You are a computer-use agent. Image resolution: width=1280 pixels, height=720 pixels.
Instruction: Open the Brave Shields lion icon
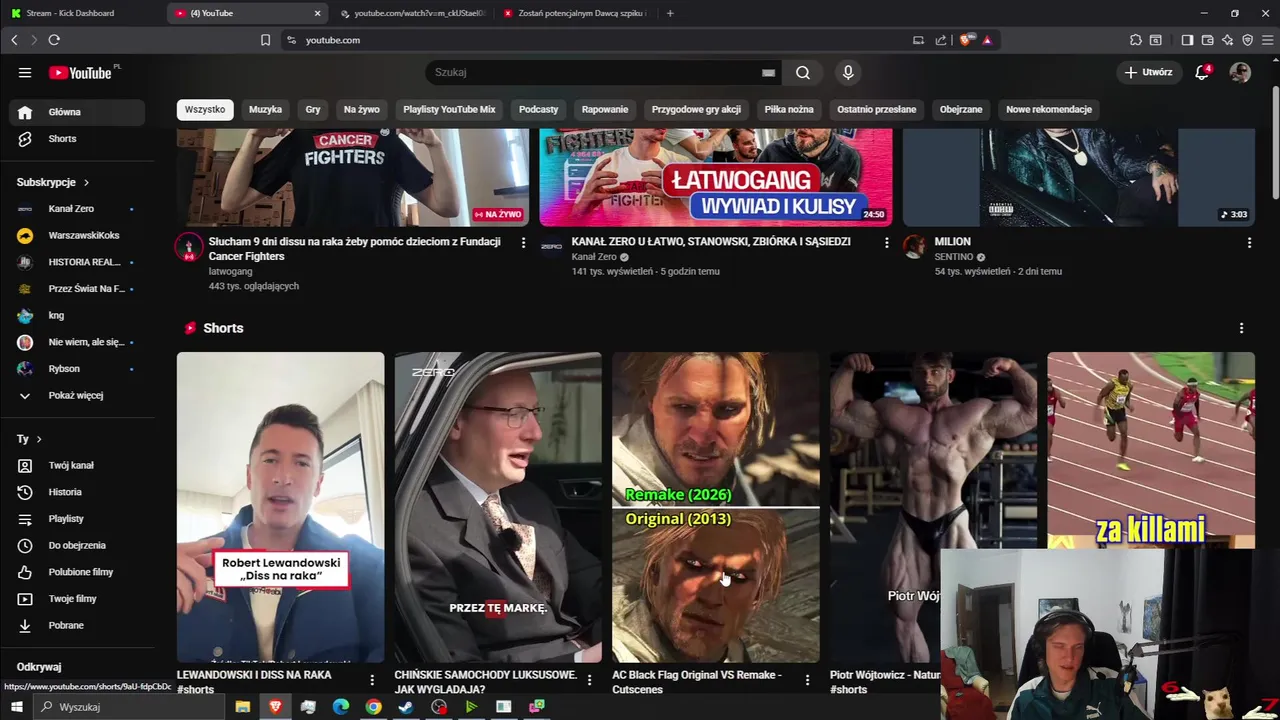click(965, 40)
